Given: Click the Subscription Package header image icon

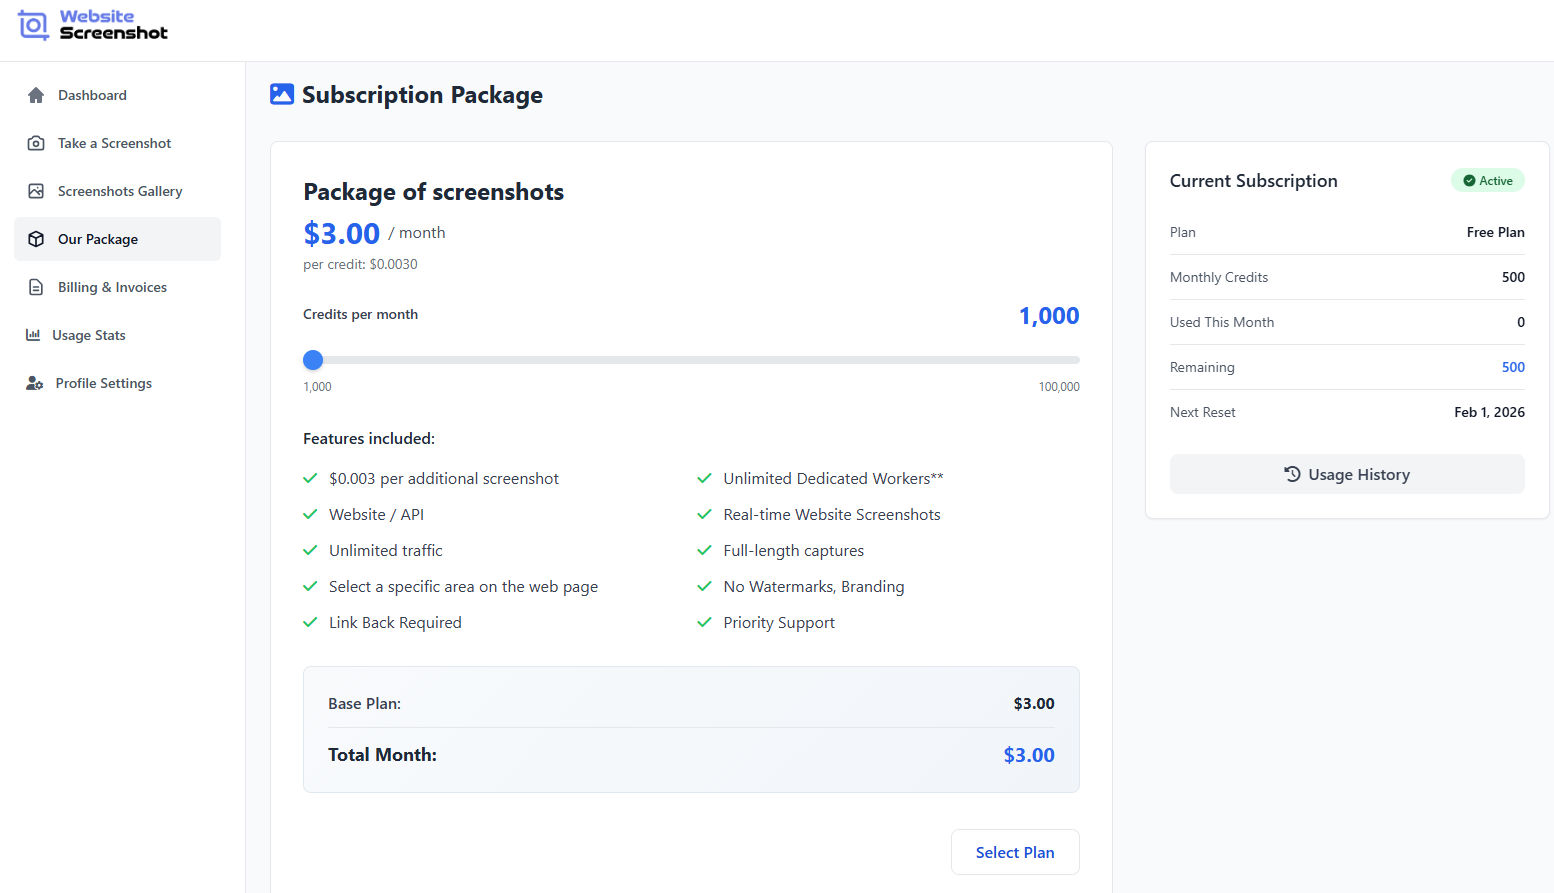Looking at the screenshot, I should click(282, 93).
